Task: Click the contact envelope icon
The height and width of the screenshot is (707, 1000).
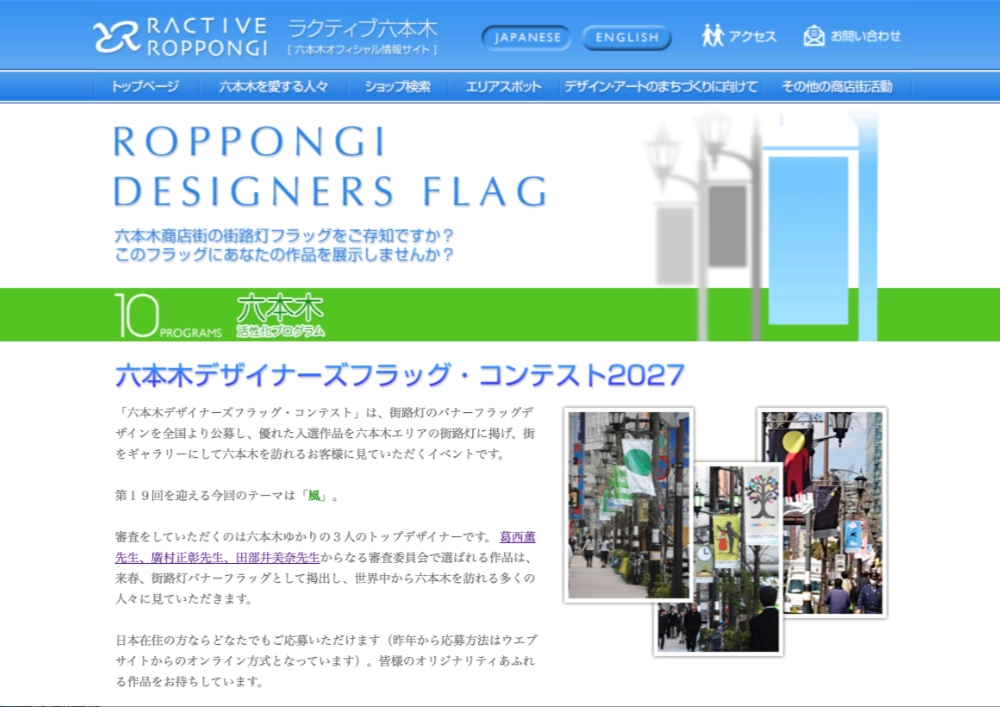Action: (x=814, y=36)
